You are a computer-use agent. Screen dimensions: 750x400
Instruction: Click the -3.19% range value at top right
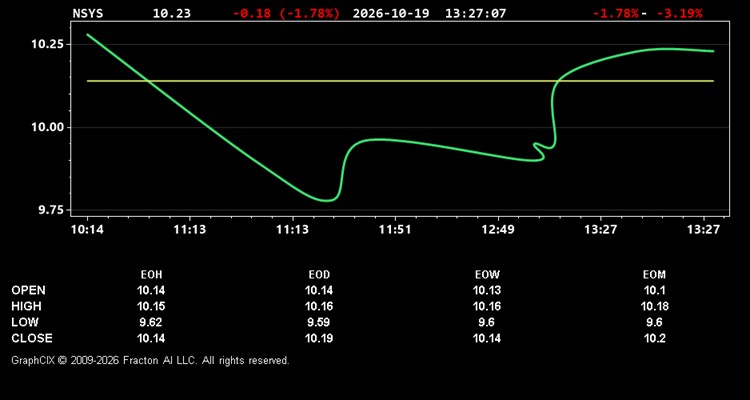pyautogui.click(x=679, y=13)
